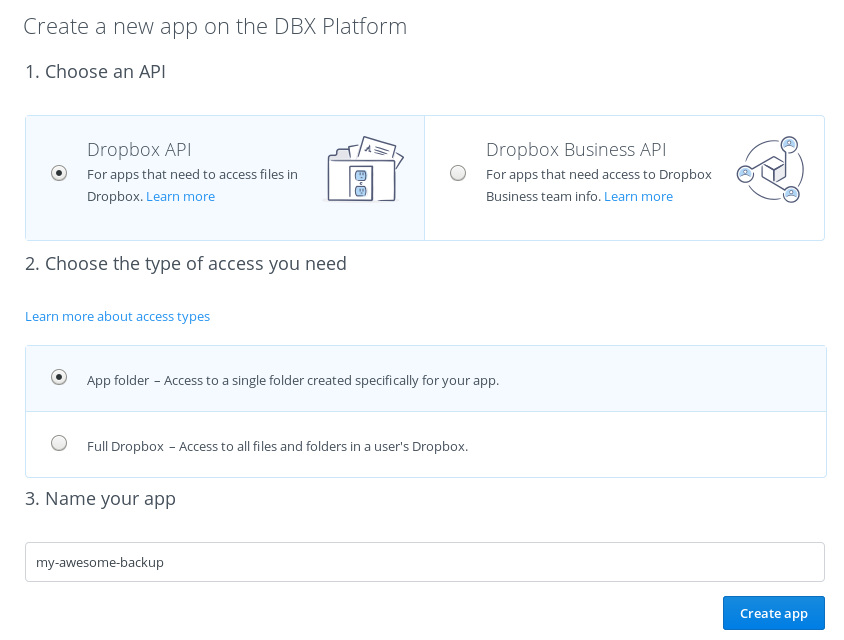Click Learn more about access types

117,316
